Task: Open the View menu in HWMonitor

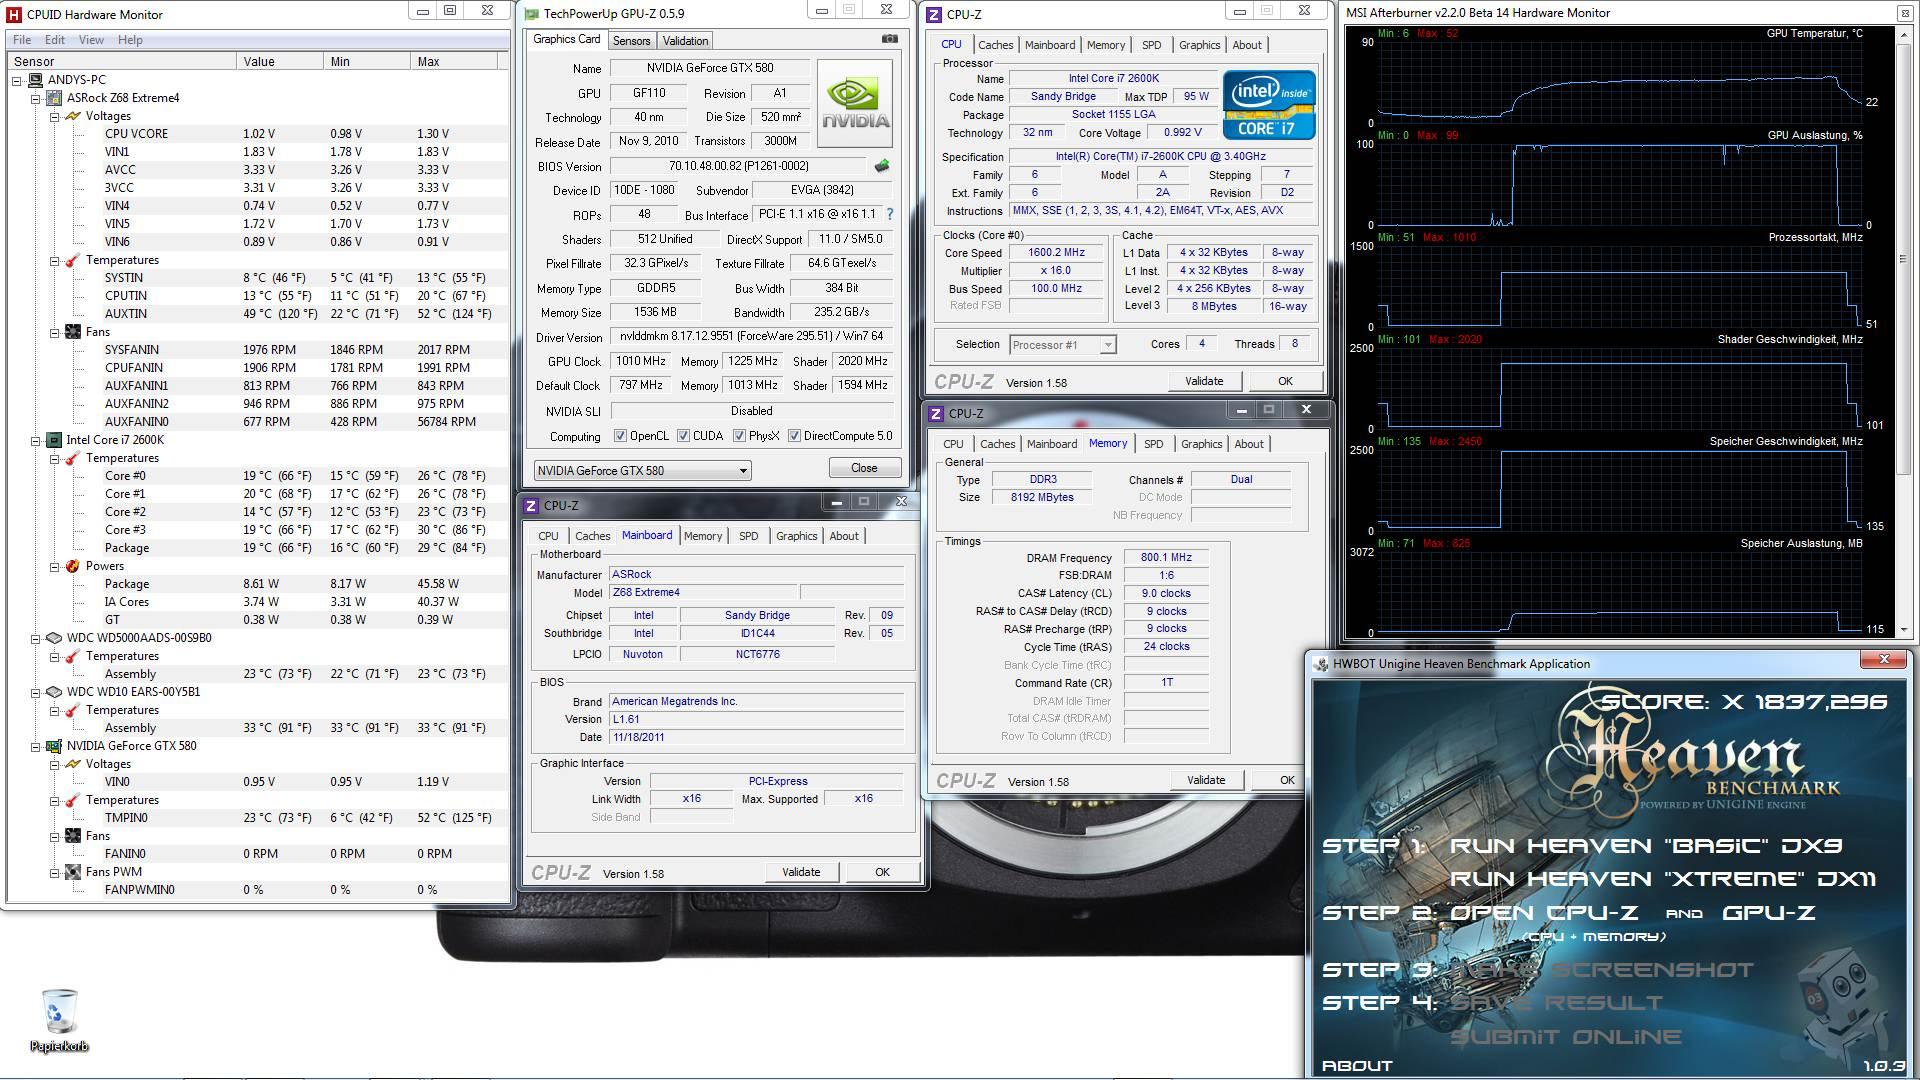Action: (x=91, y=40)
